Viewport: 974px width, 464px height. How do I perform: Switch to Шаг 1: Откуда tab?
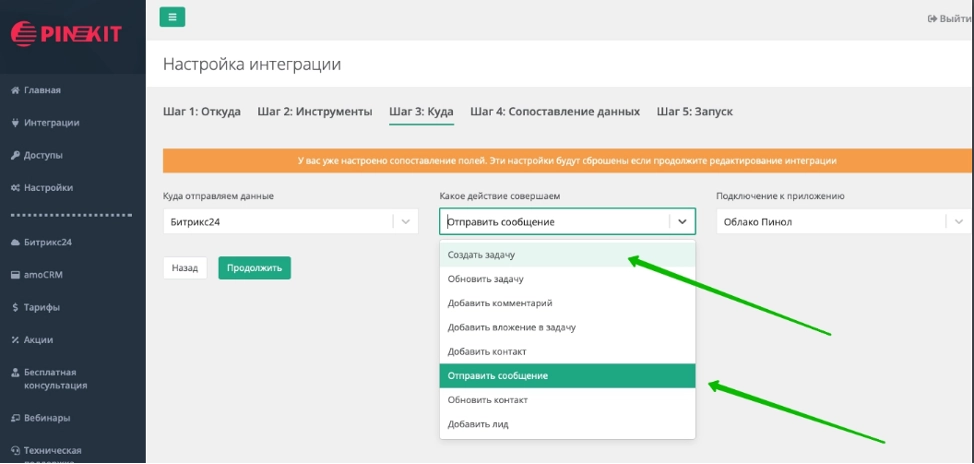coord(201,112)
